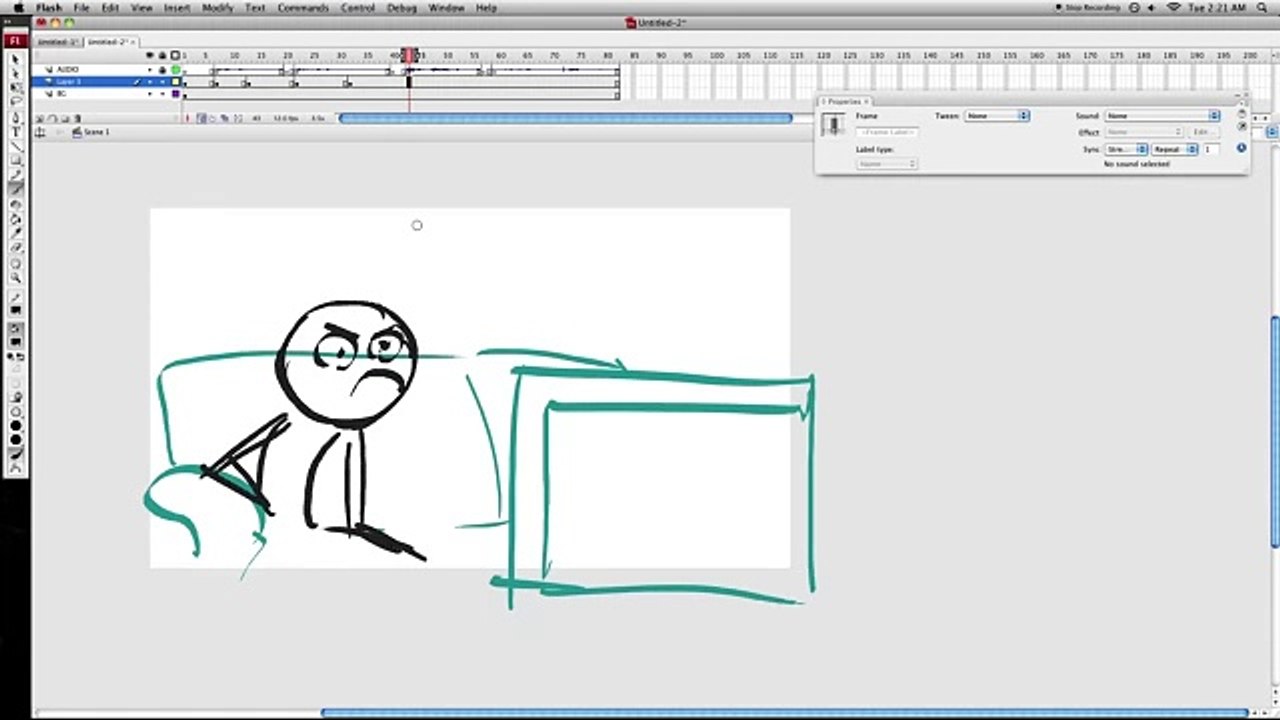Toggle lock of the selected blue layer

coord(162,82)
